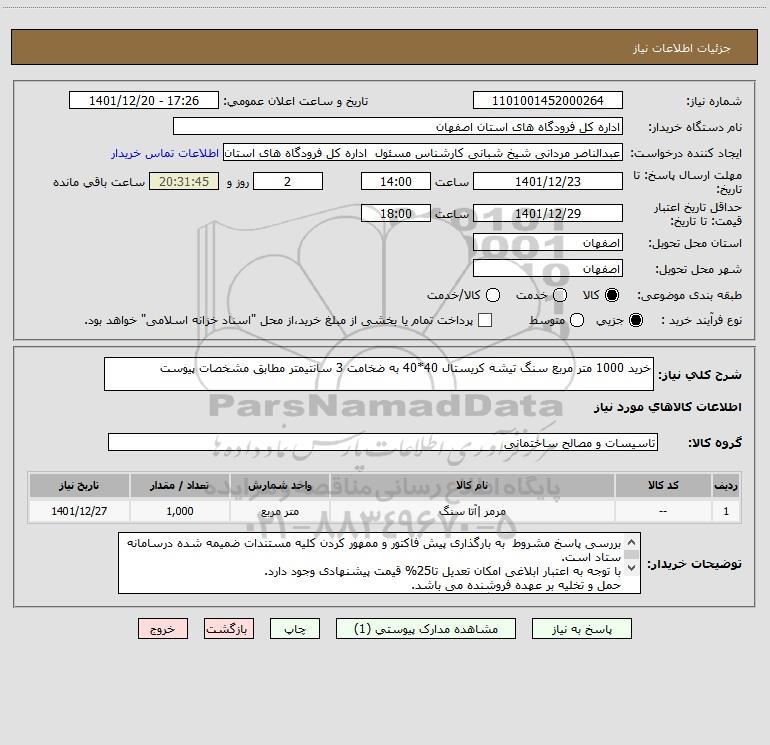The height and width of the screenshot is (745, 770).
Task: Click the price validity date 1401/12/29
Action: pos(548,213)
